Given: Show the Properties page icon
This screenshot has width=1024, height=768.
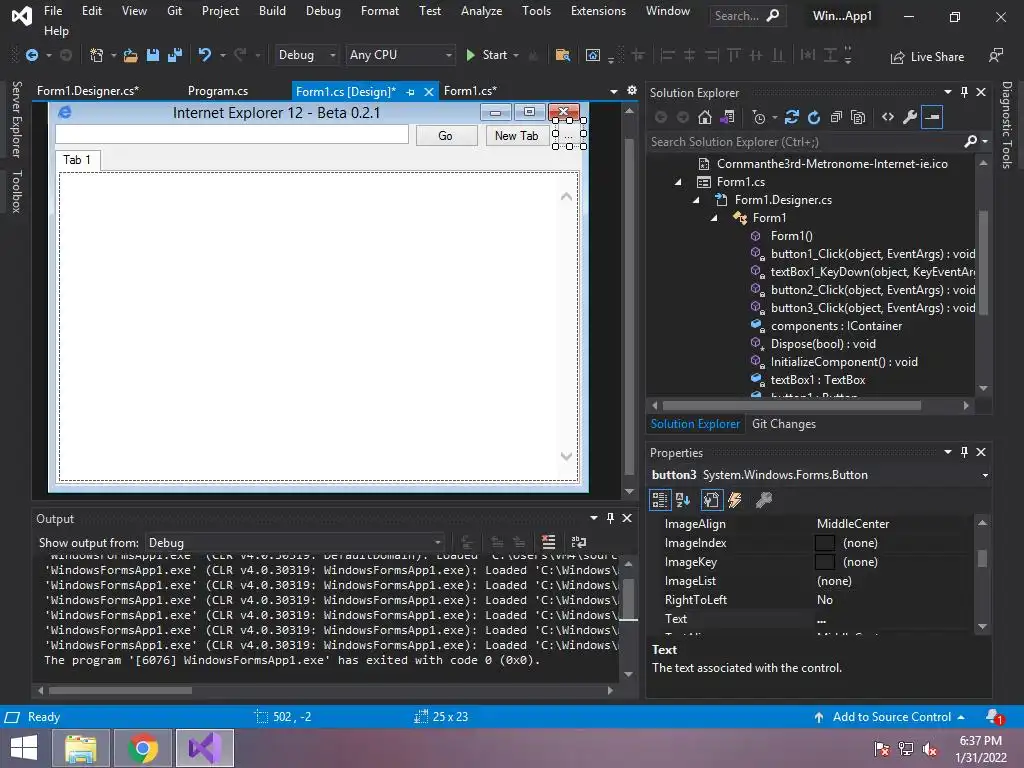Looking at the screenshot, I should (711, 500).
